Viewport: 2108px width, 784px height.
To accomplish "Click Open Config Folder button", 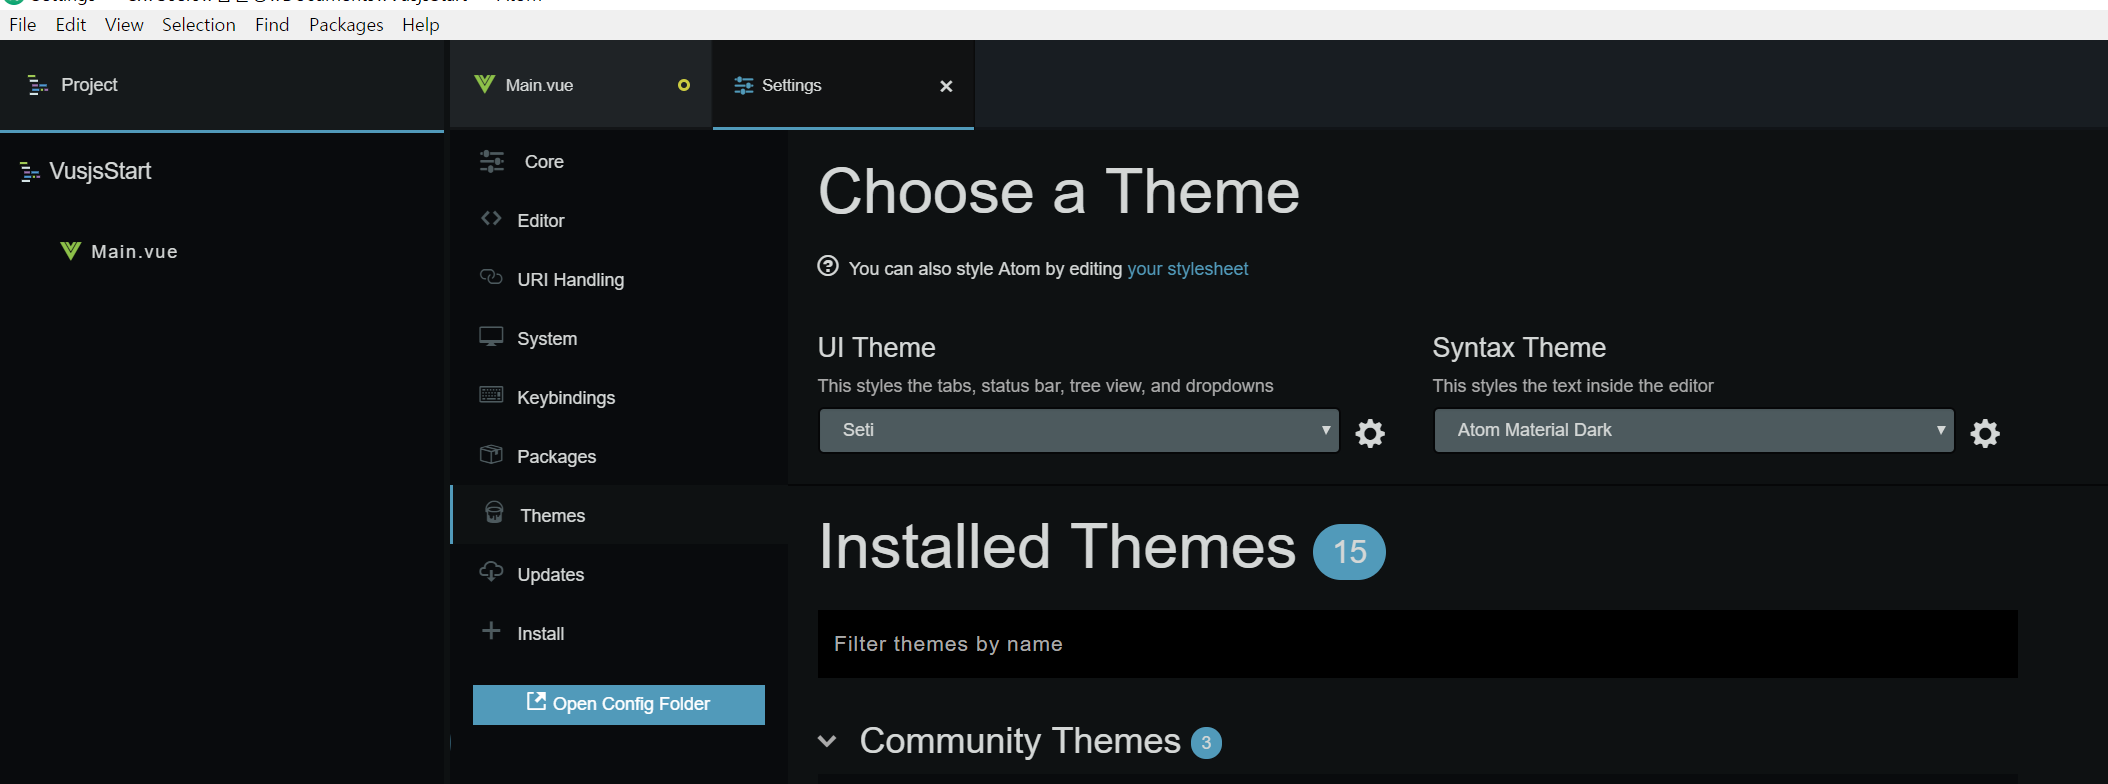I will click(619, 704).
